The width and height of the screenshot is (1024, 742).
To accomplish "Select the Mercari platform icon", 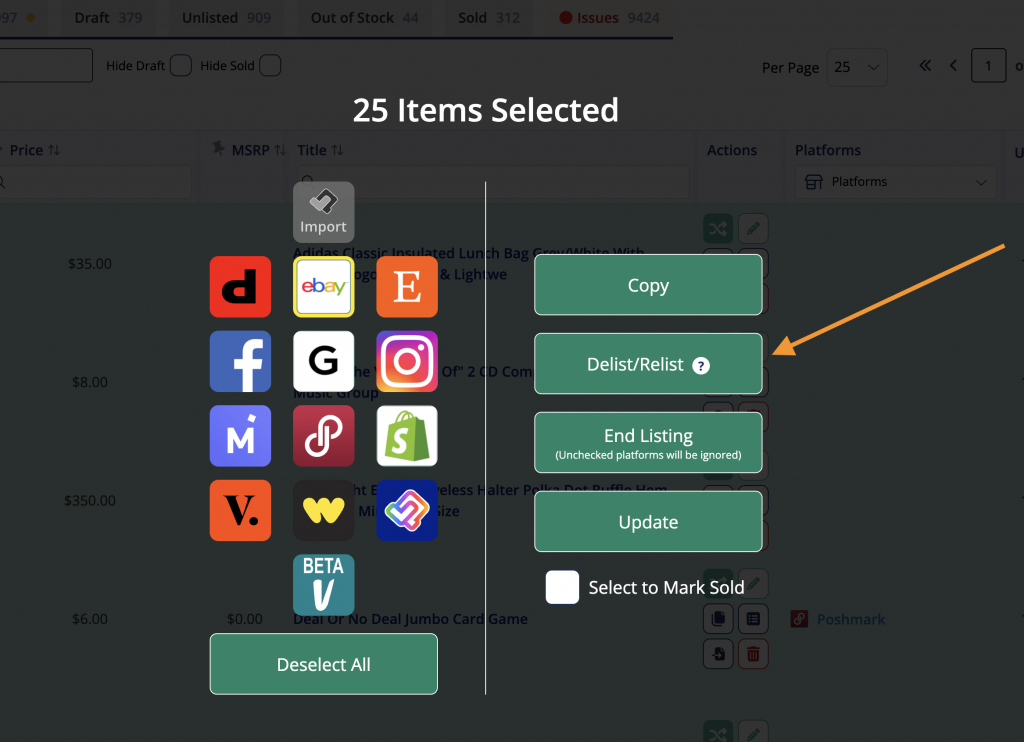I will pos(240,436).
